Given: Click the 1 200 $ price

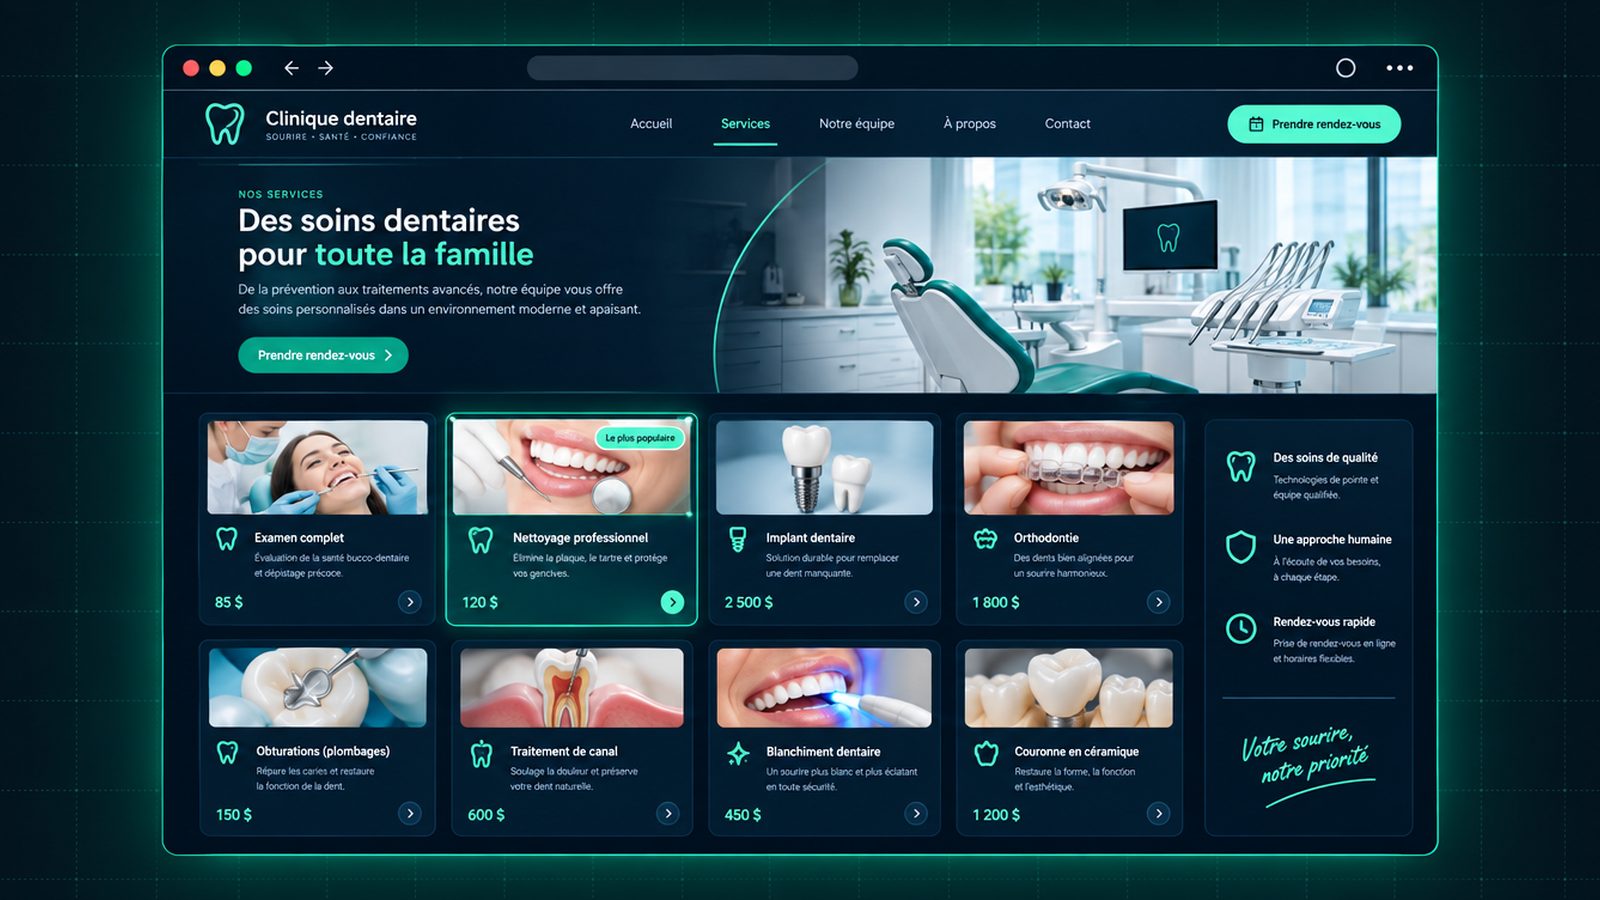Looking at the screenshot, I should click(x=996, y=815).
